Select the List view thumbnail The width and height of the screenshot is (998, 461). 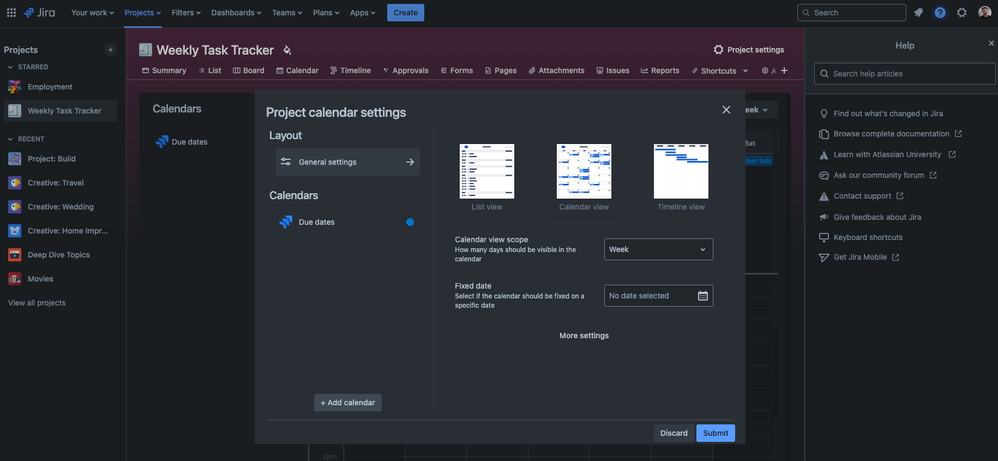tap(487, 177)
